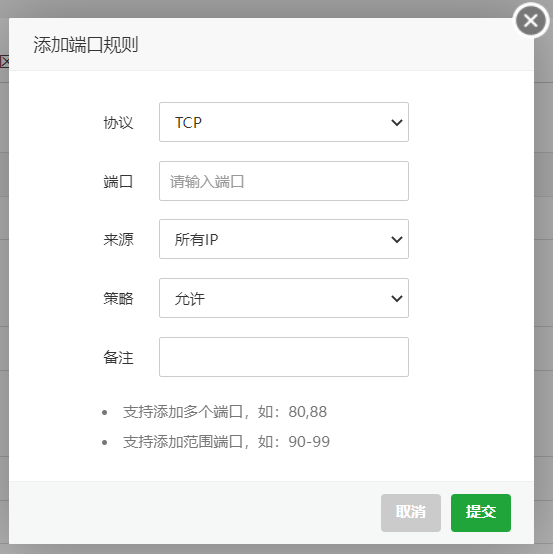This screenshot has height=554, width=553.
Task: Open the 来源 所有IP dropdown
Action: click(284, 239)
